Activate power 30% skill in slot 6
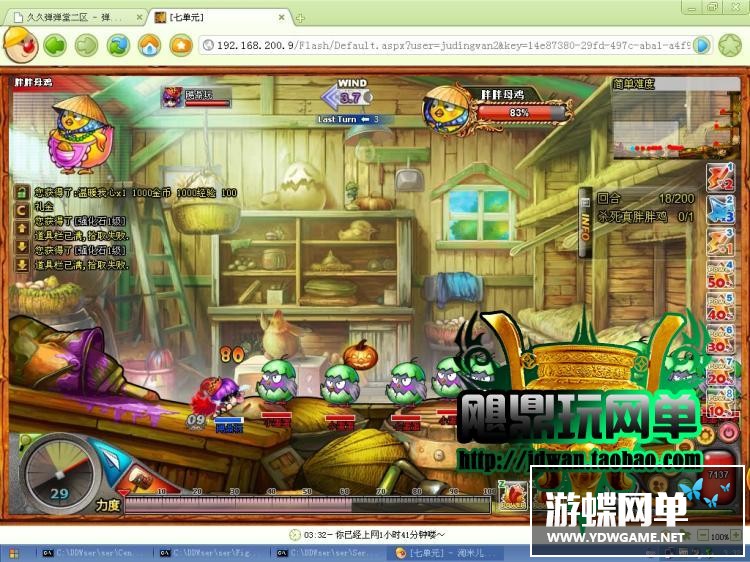Screen dimensions: 750x562 (720, 339)
